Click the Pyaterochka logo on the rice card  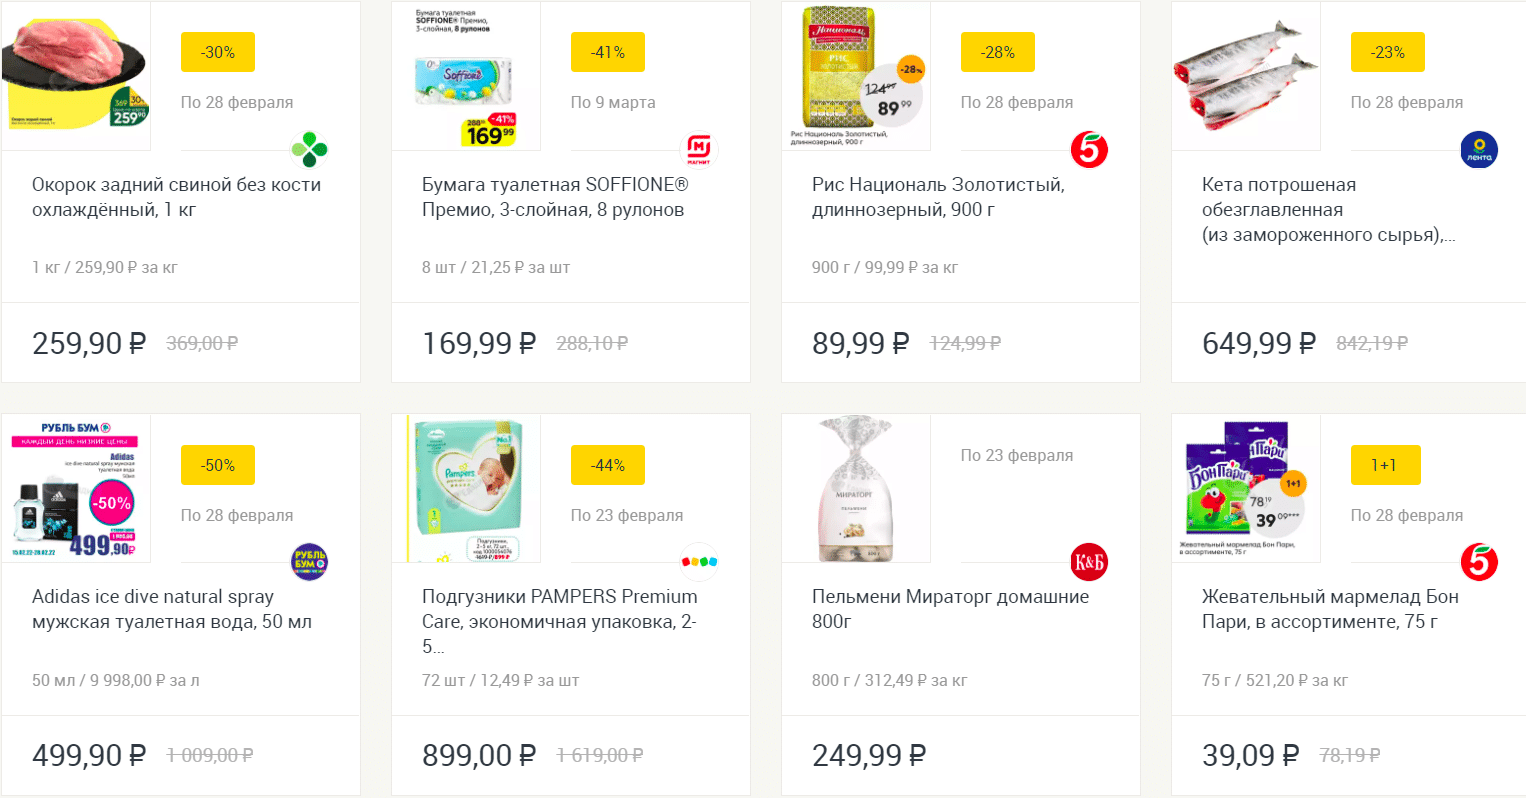click(x=1089, y=150)
